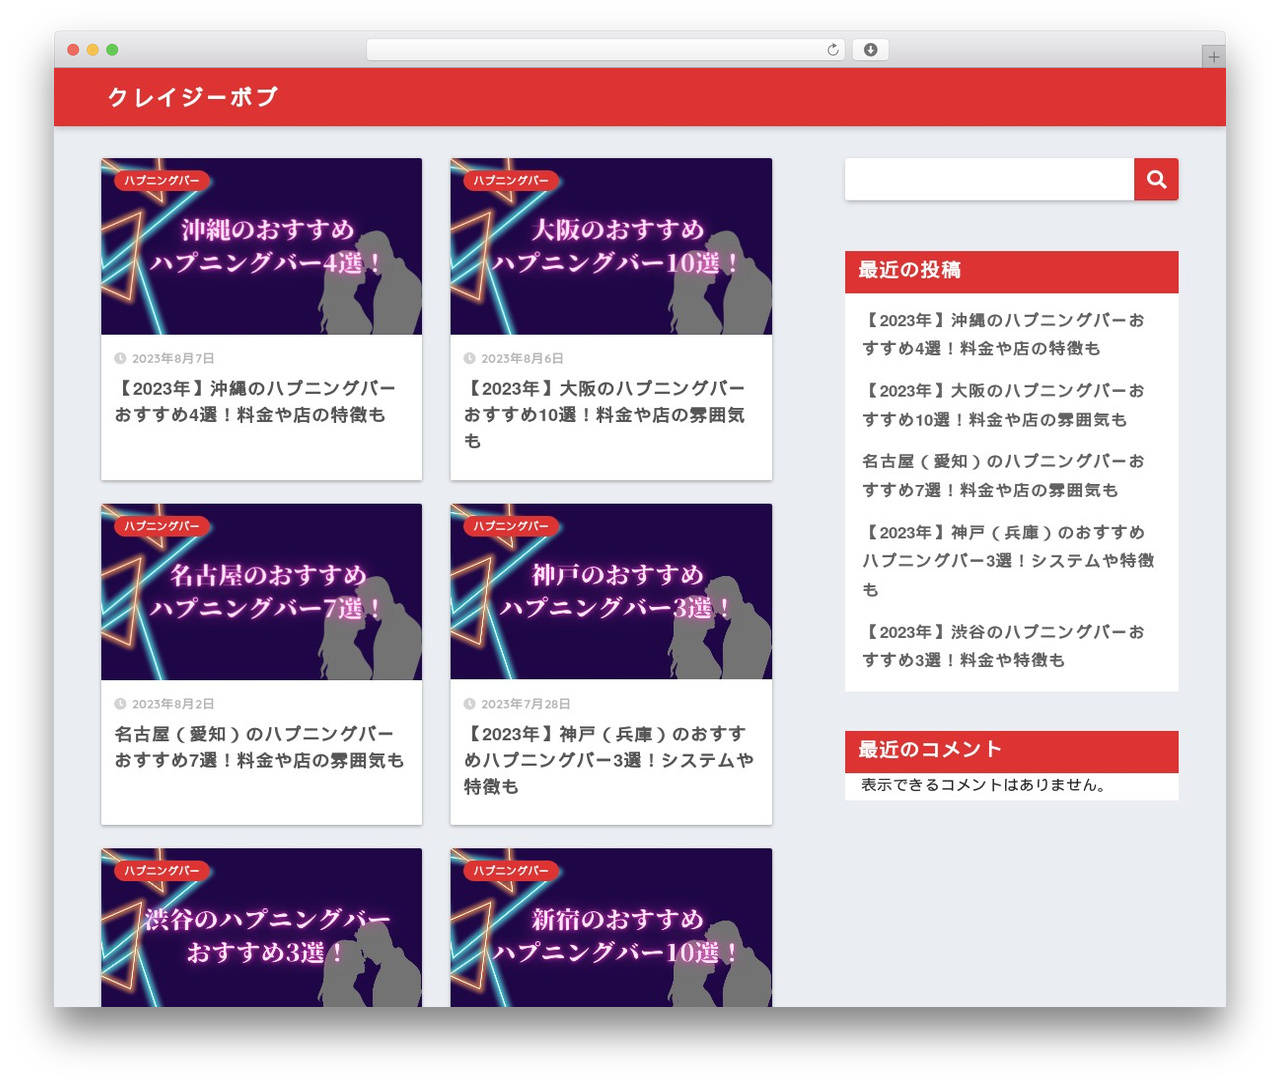Open post title 大阪のハプニングバーおすすめ10選 in main grid

tap(604, 414)
